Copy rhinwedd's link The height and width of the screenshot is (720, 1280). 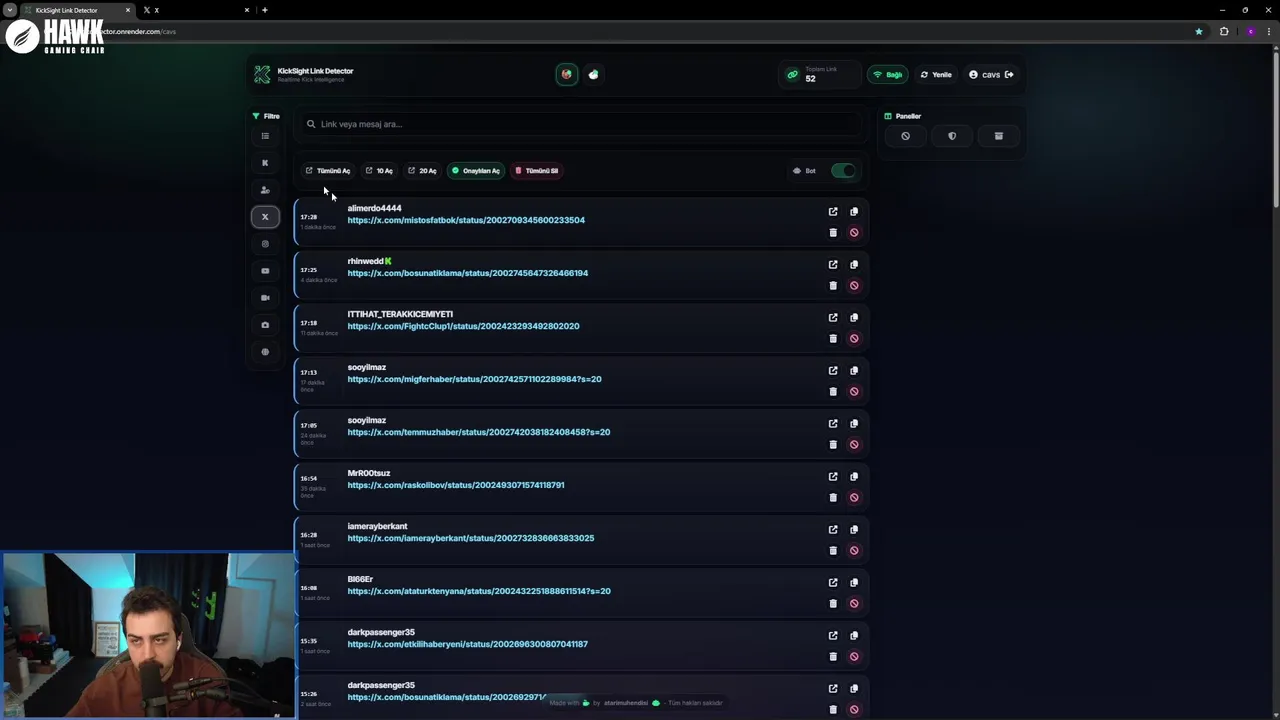pyautogui.click(x=854, y=265)
